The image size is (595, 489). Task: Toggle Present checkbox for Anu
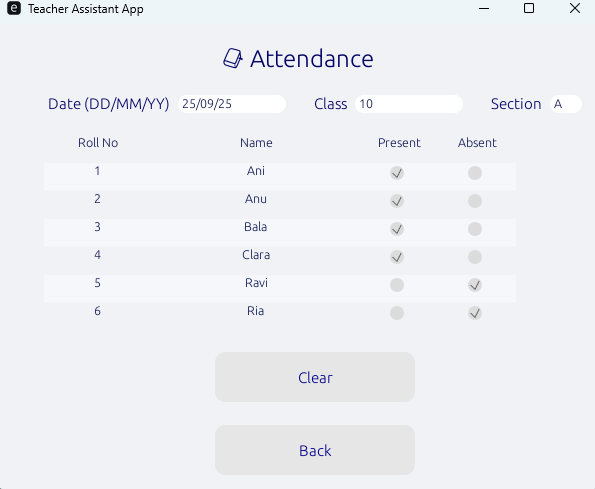[397, 201]
